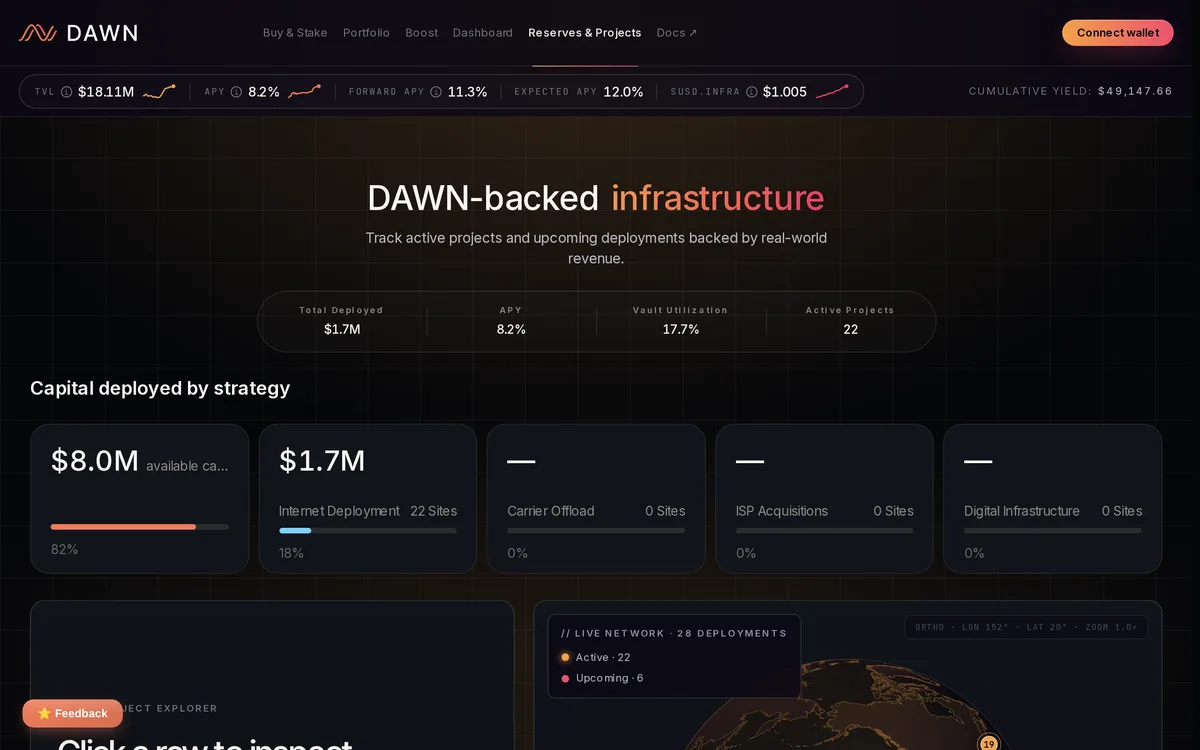Image resolution: width=1200 pixels, height=750 pixels.
Task: Click the Total Deployed $1.7M stat
Action: [x=342, y=320]
